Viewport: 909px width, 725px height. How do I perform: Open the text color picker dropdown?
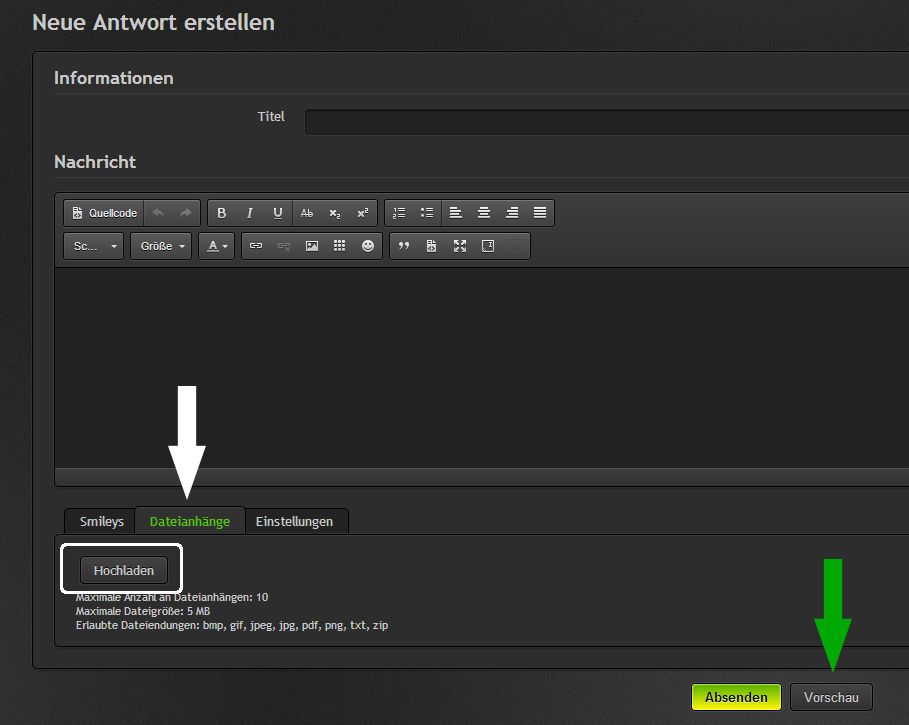click(216, 246)
